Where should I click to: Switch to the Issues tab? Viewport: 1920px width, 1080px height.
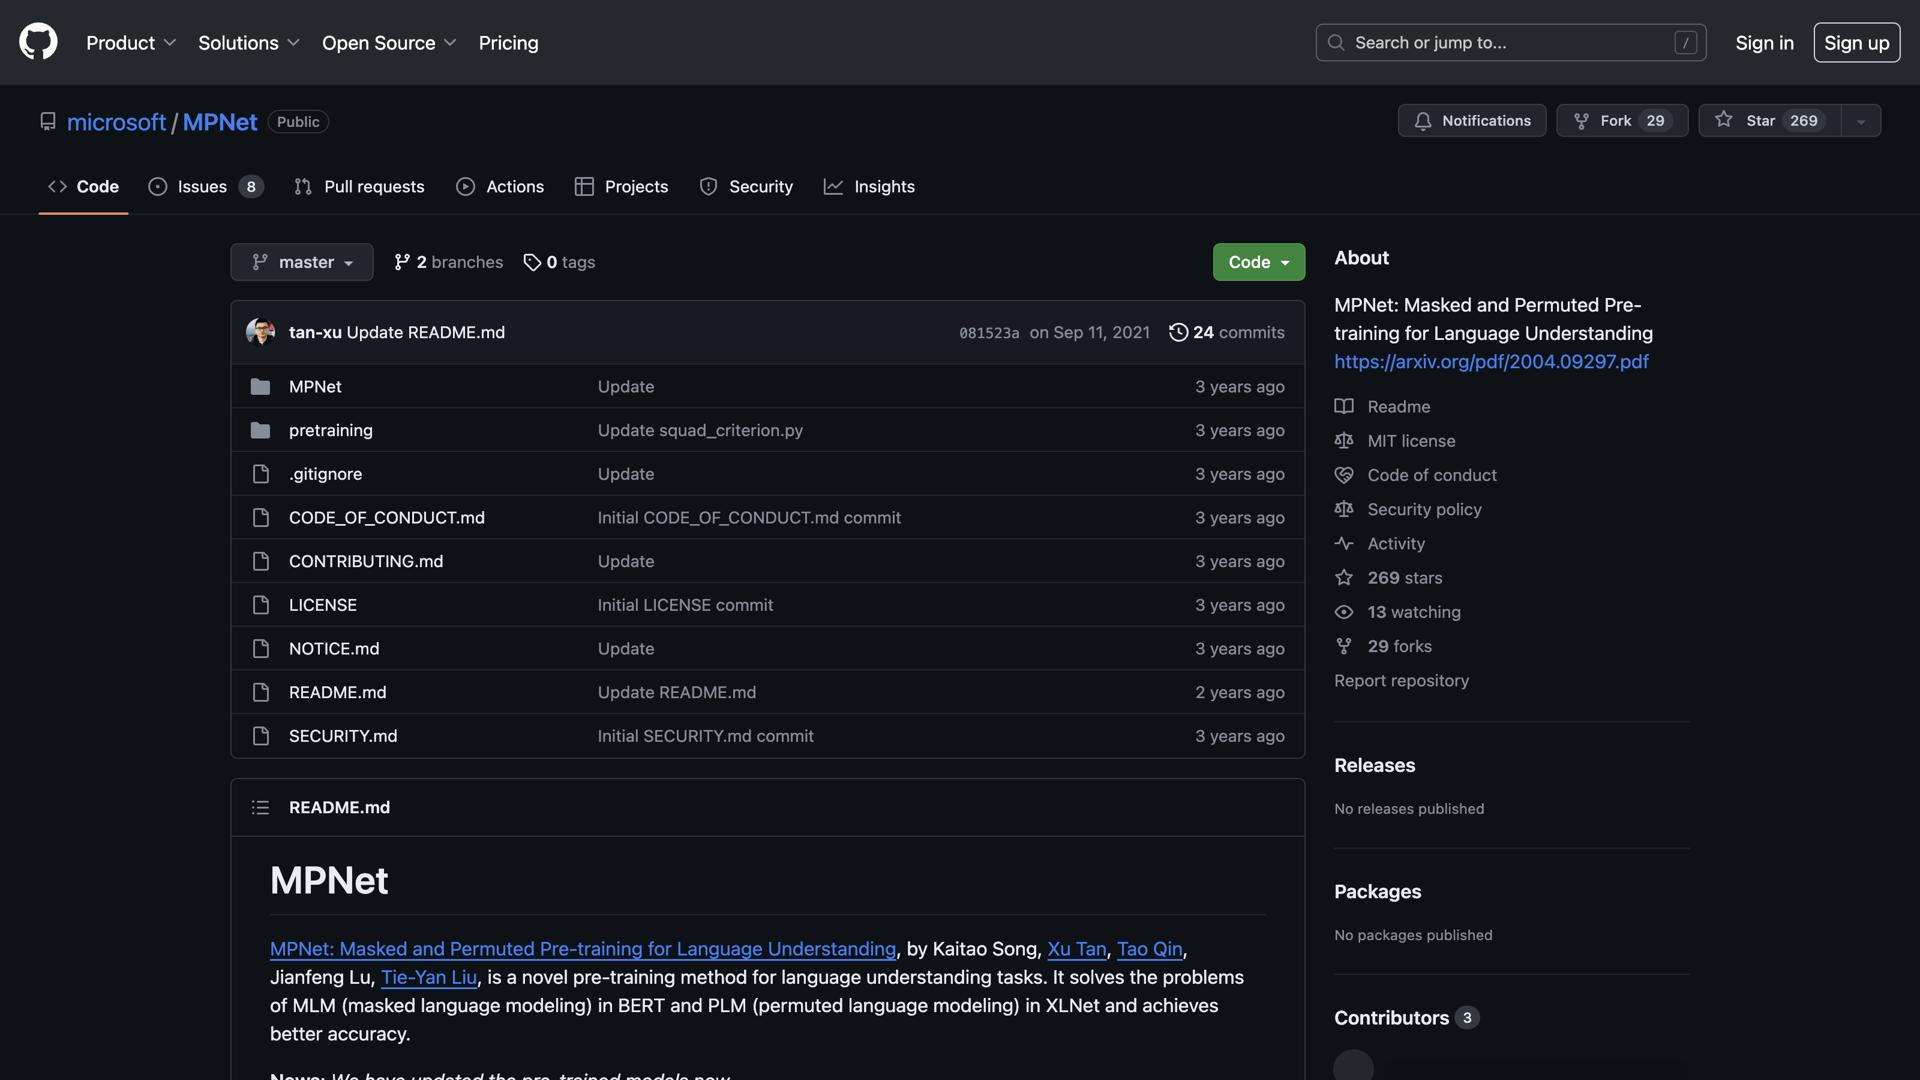click(203, 186)
